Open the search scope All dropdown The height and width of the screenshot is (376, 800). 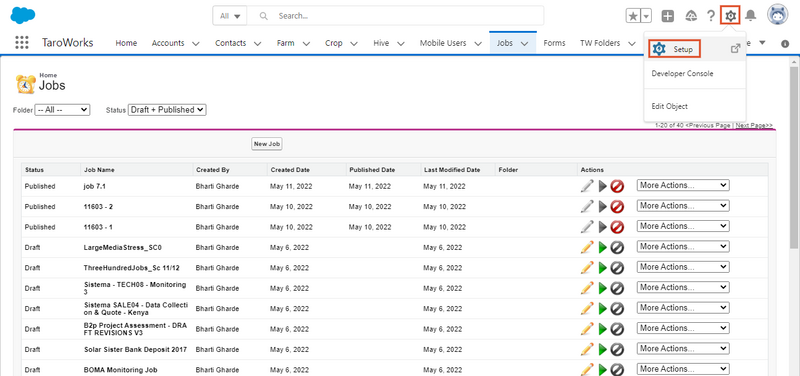pyautogui.click(x=230, y=16)
